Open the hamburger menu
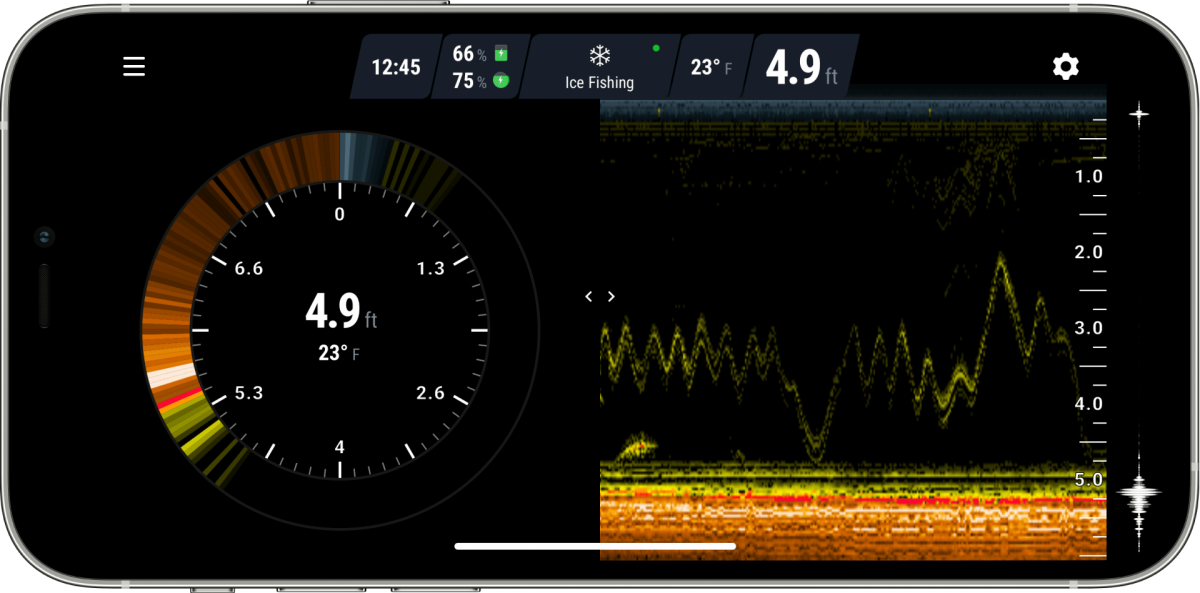This screenshot has width=1200, height=593. (x=134, y=67)
